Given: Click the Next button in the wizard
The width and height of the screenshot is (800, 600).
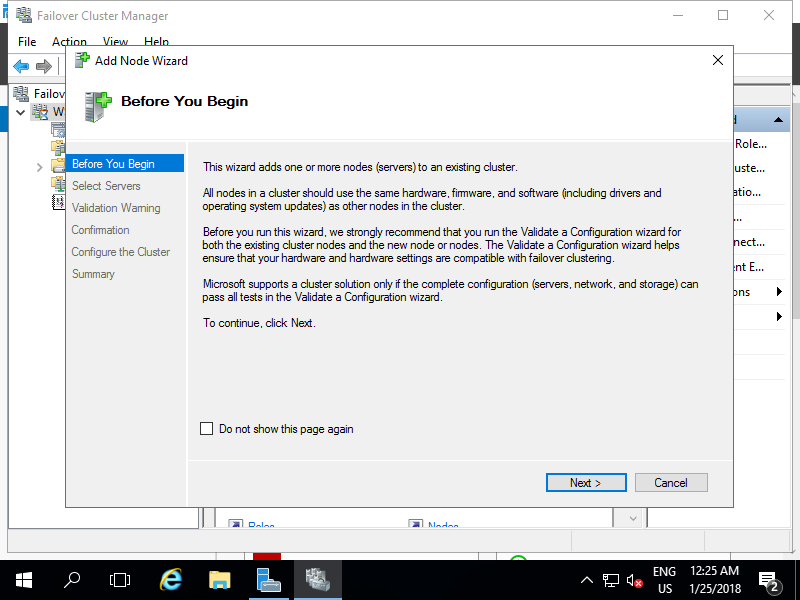Looking at the screenshot, I should coord(586,483).
